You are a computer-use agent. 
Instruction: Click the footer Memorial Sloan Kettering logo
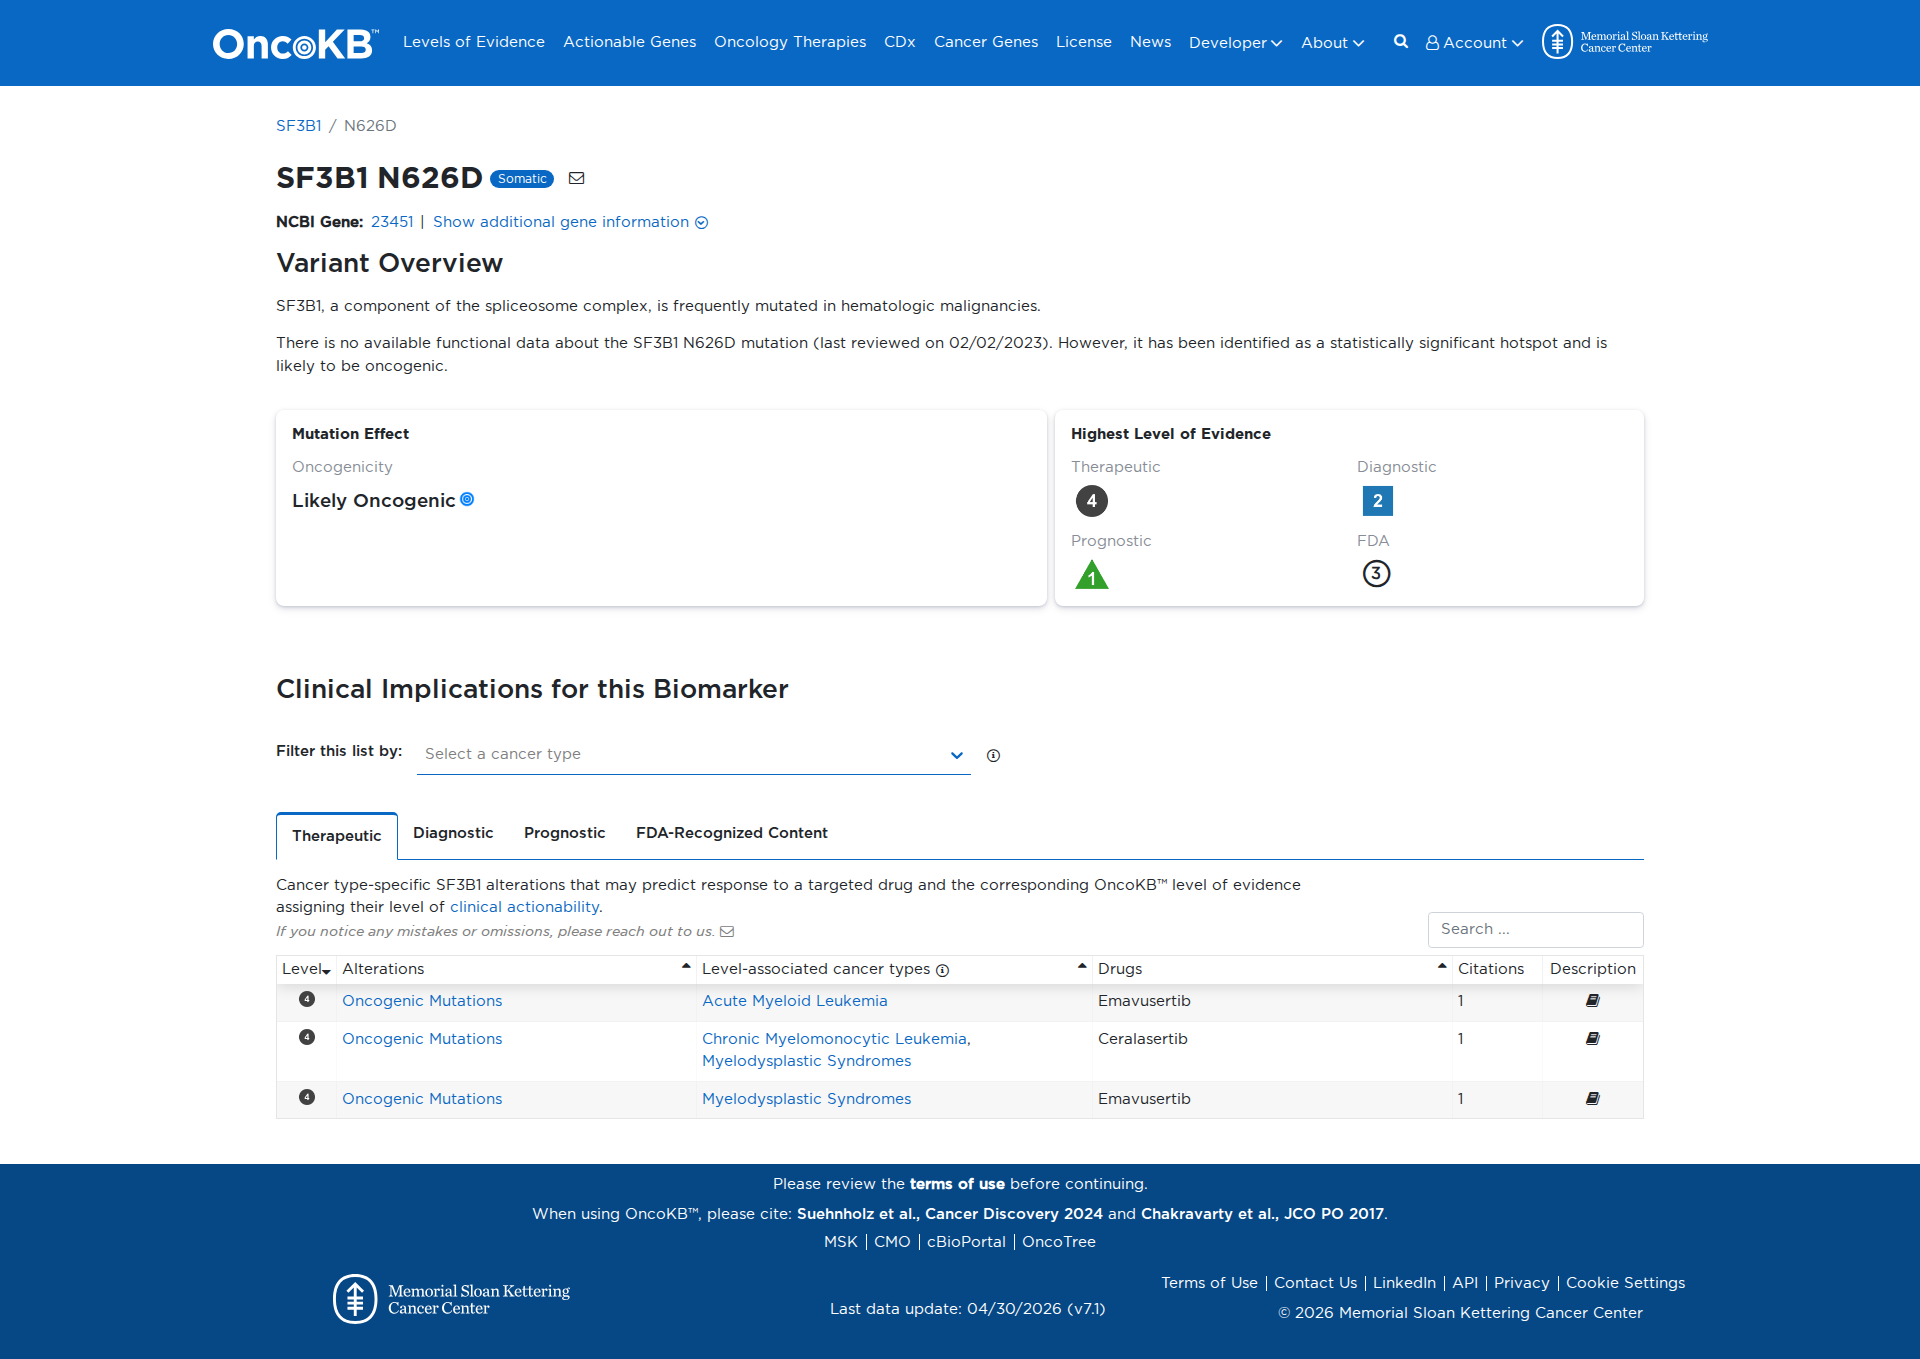point(452,1299)
